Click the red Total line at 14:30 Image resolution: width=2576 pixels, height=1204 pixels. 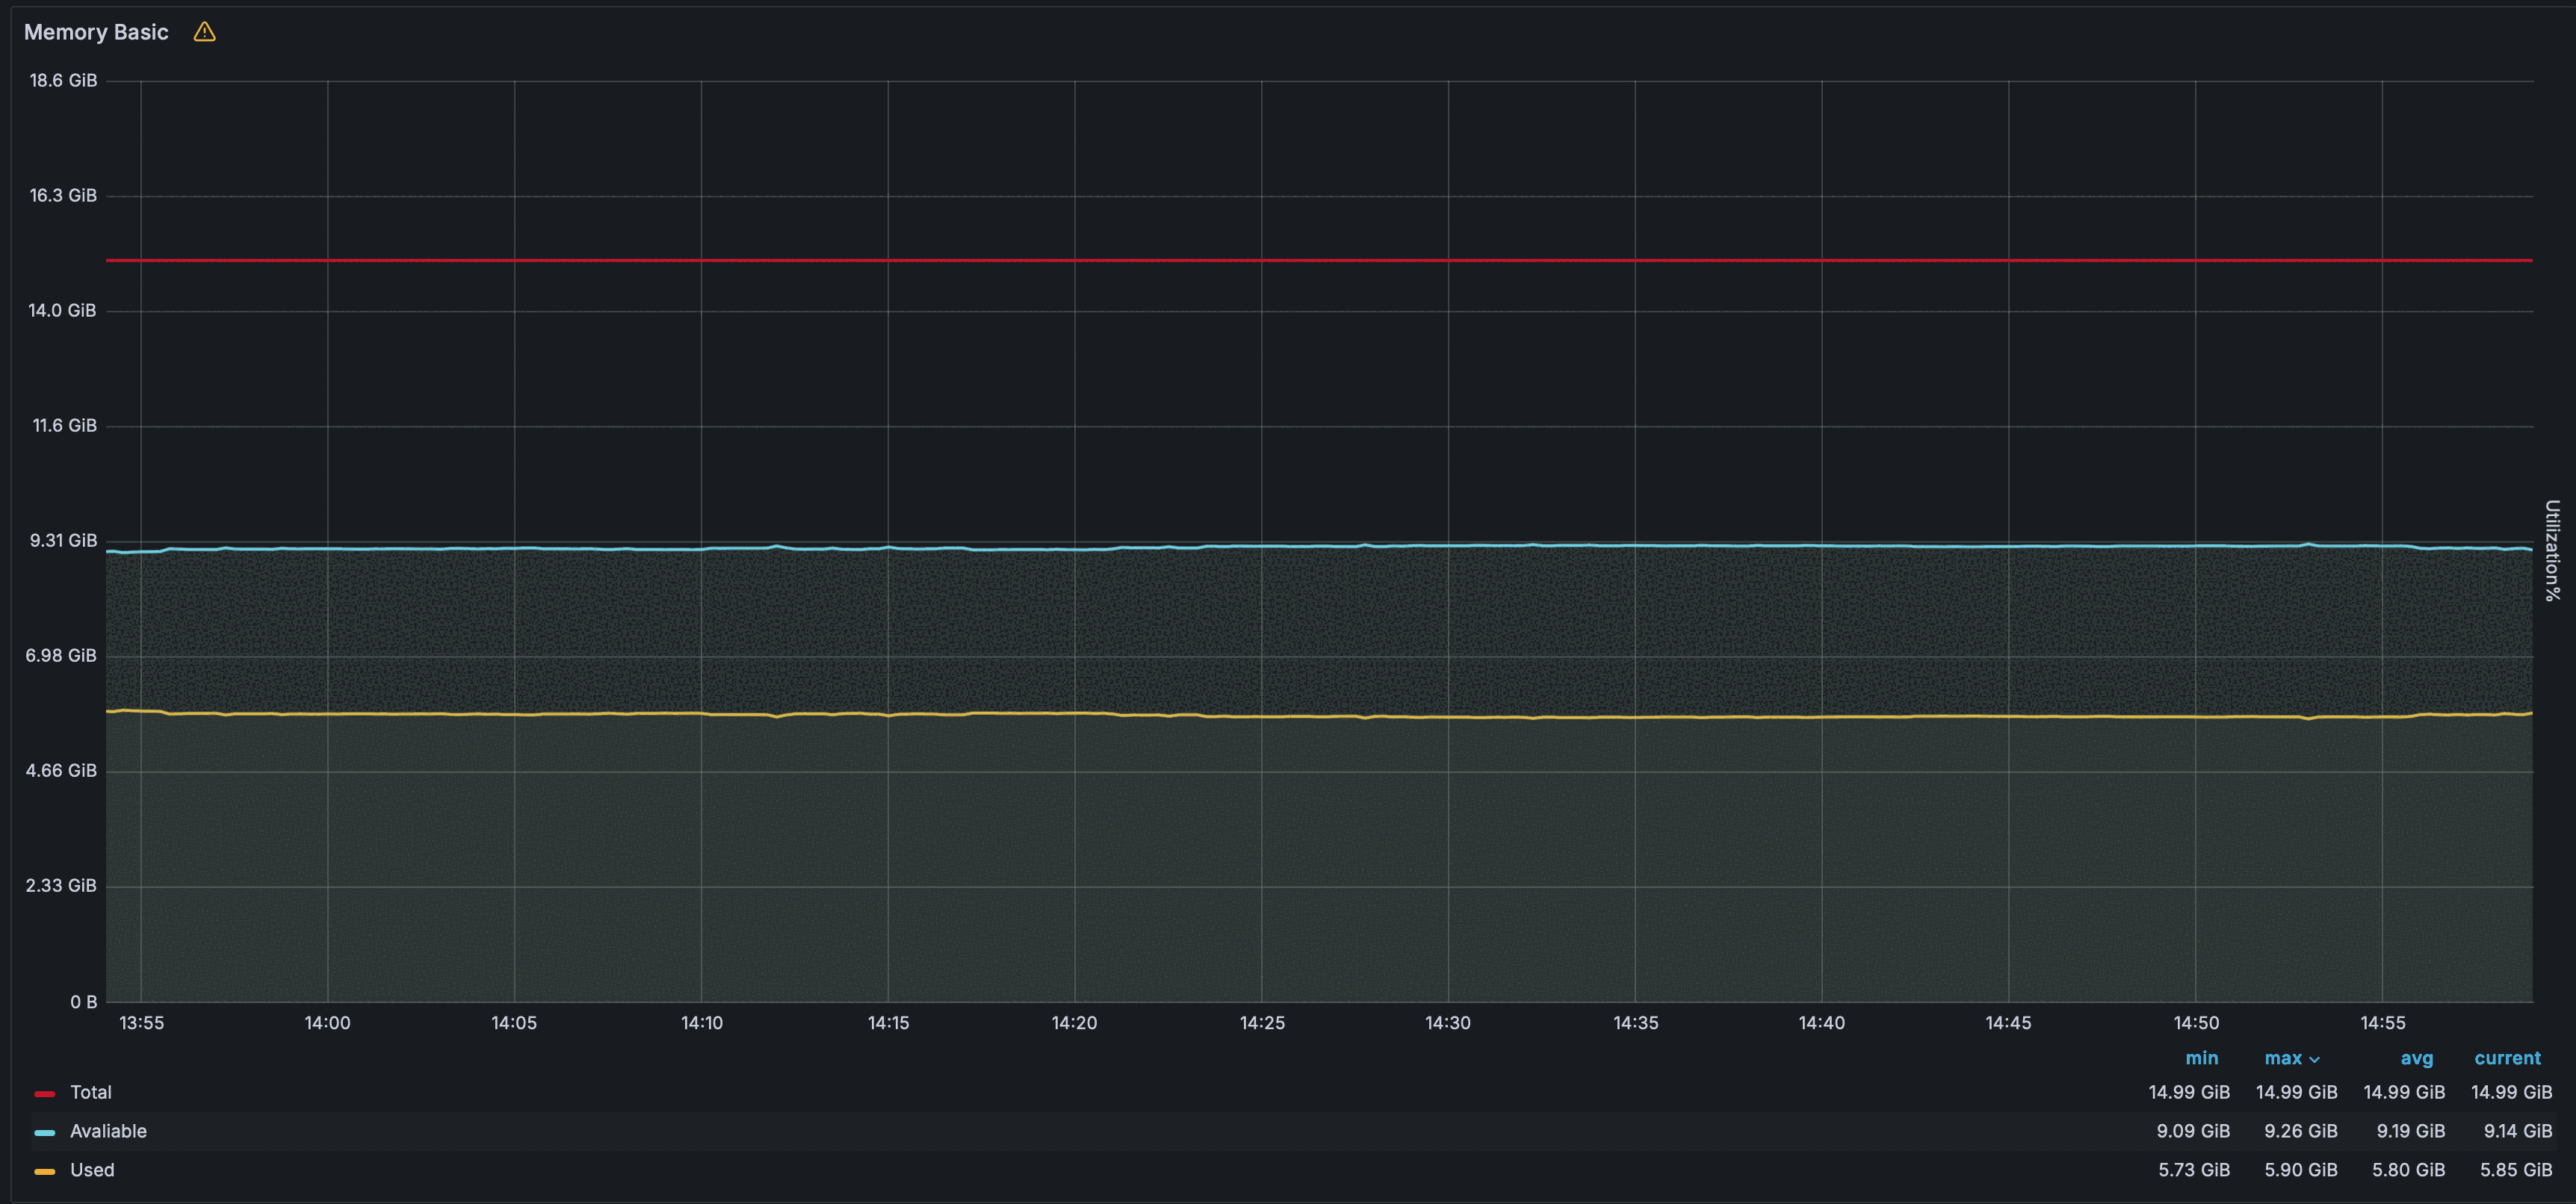click(1448, 260)
